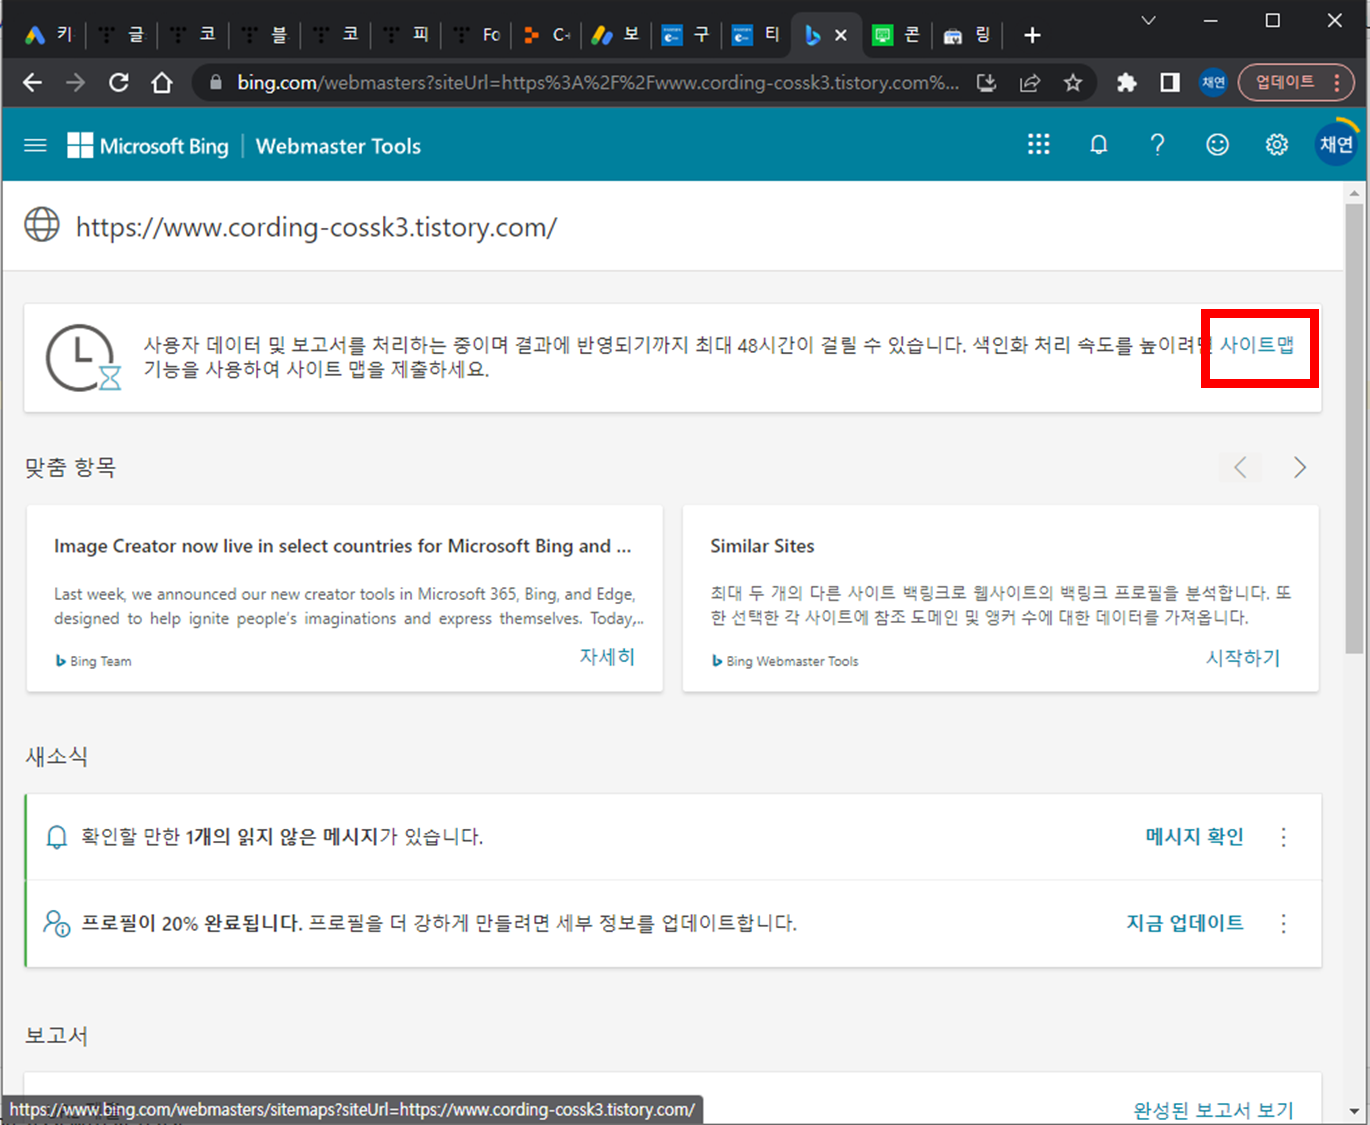
Task: Click the 사이트맵 link
Action: click(1257, 344)
